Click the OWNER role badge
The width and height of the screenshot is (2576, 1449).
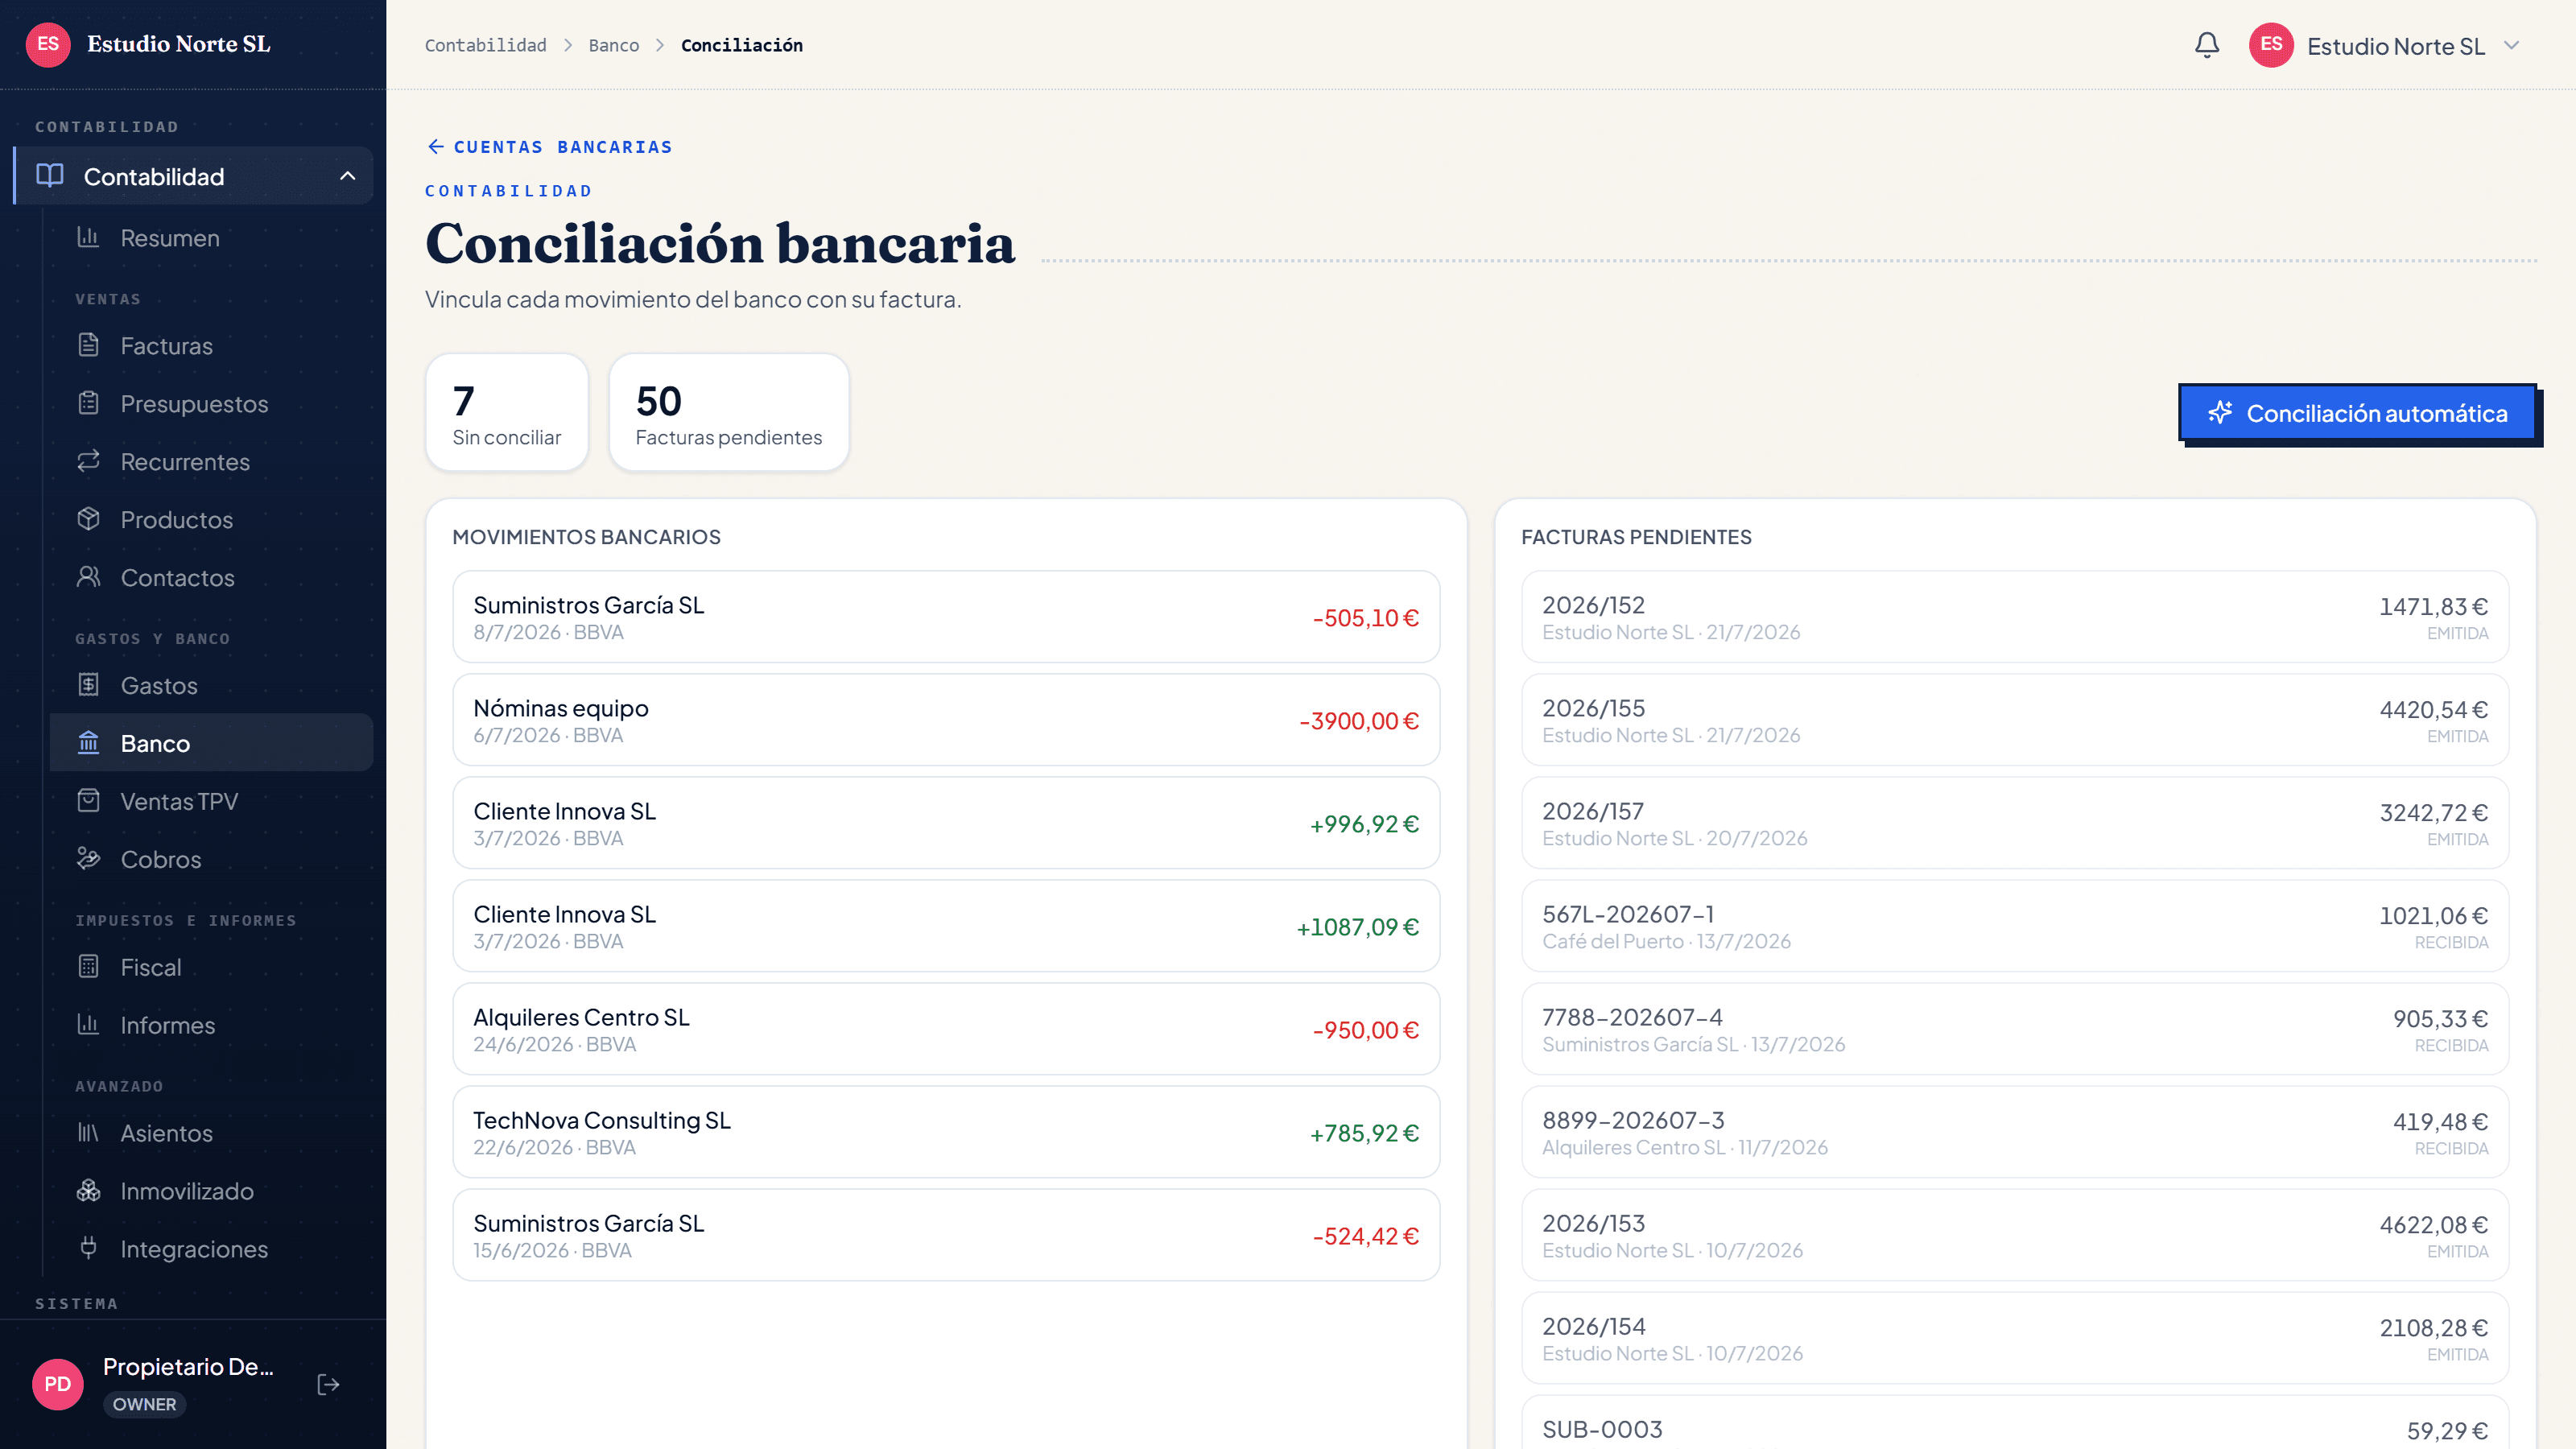(144, 1404)
